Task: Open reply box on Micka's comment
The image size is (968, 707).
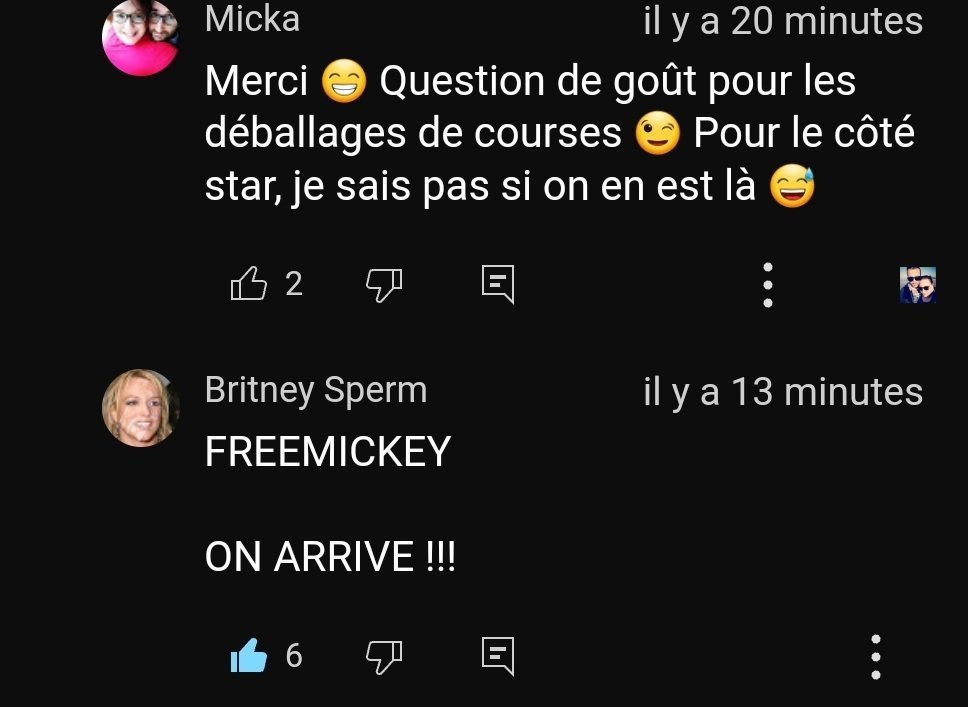Action: pyautogui.click(x=498, y=285)
